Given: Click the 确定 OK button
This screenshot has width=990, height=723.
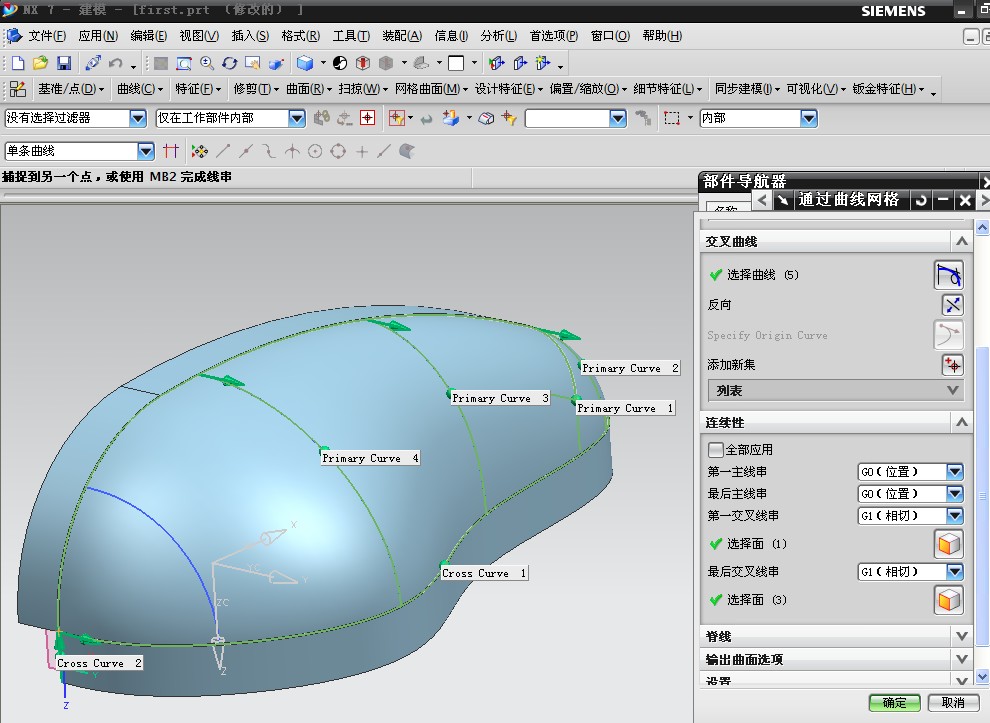Looking at the screenshot, I should point(894,703).
